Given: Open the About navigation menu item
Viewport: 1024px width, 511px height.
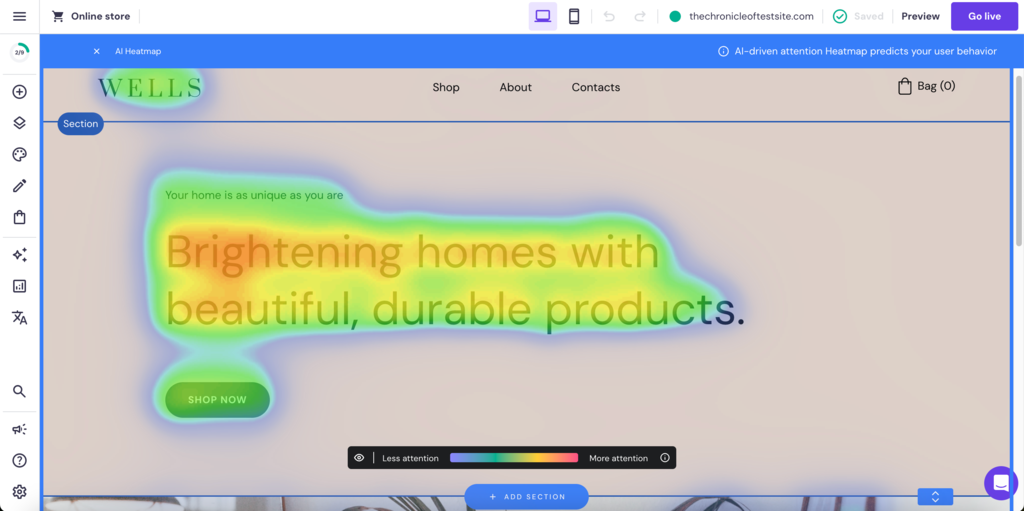Looking at the screenshot, I should (515, 88).
